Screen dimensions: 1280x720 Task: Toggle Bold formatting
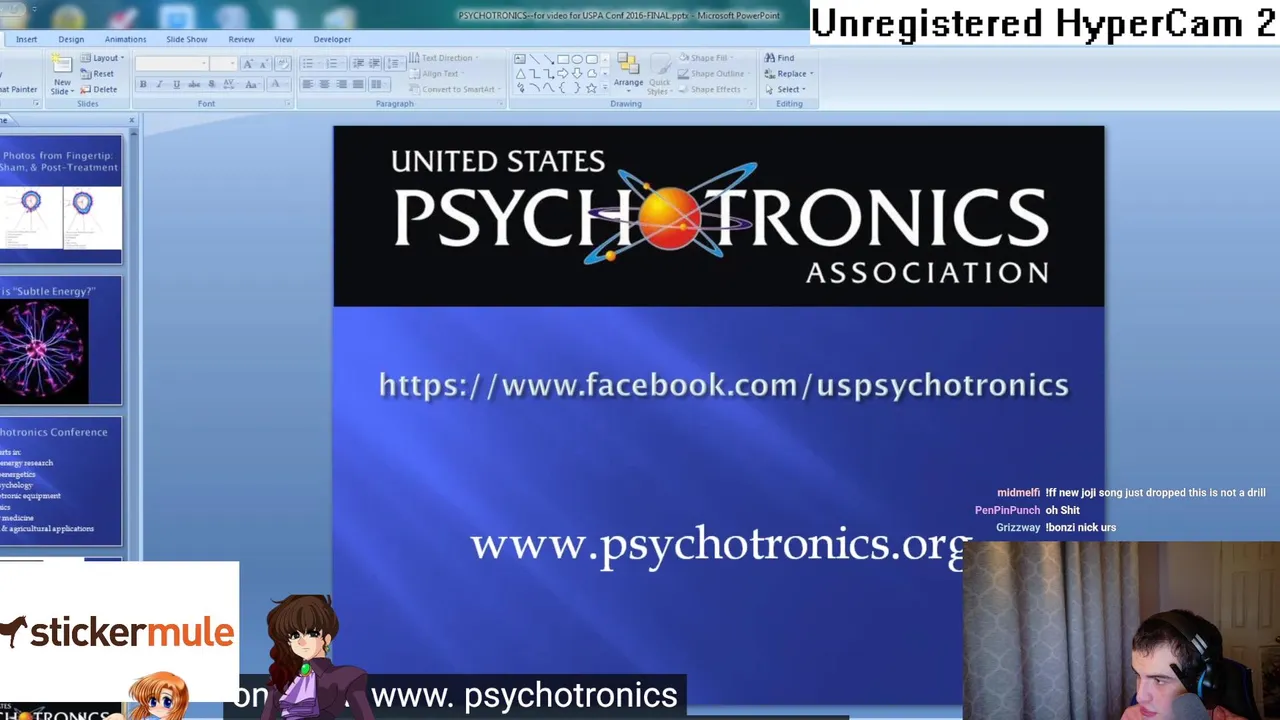click(x=143, y=84)
